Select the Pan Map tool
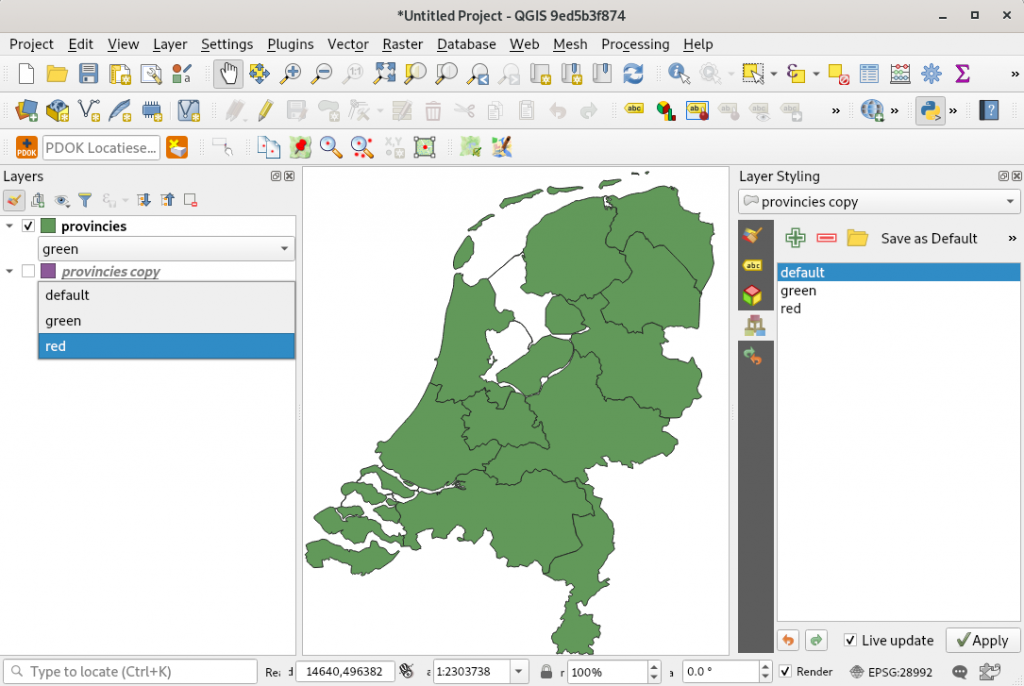Image resolution: width=1024 pixels, height=686 pixels. pos(228,72)
